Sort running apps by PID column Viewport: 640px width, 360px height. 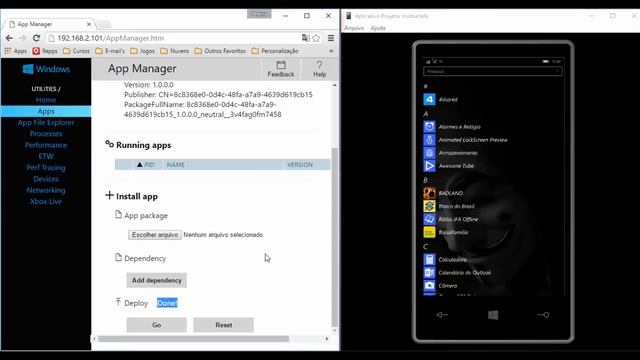point(146,164)
